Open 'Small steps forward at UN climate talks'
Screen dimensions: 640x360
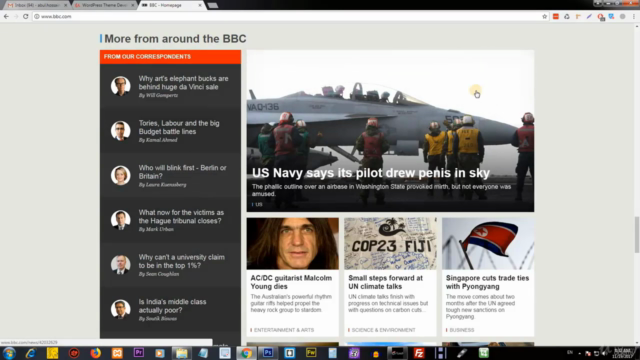(x=385, y=282)
